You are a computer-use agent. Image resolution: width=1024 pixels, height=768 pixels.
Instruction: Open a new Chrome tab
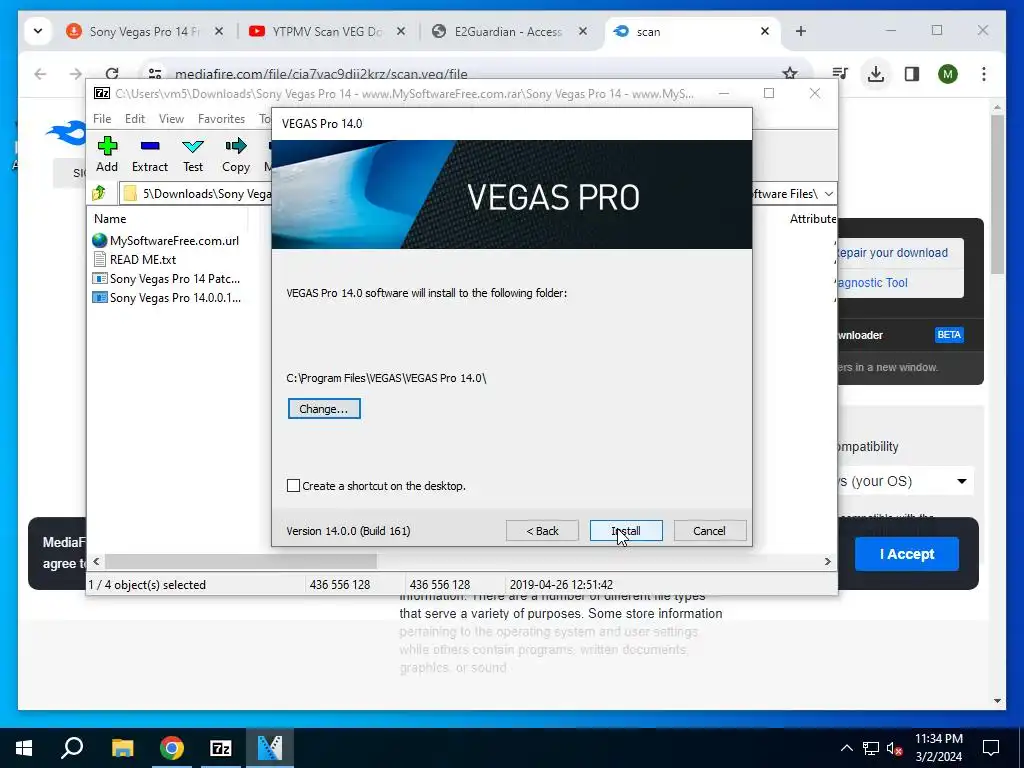(x=801, y=31)
